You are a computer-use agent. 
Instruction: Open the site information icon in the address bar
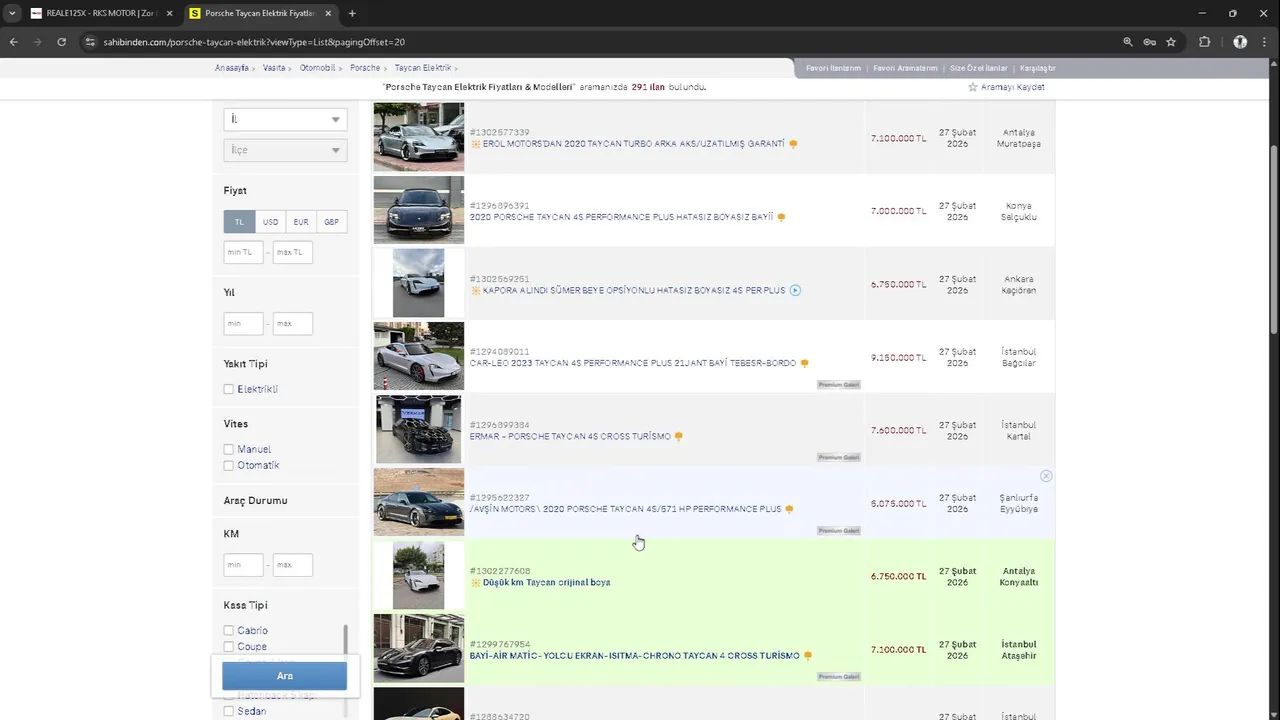(x=90, y=42)
